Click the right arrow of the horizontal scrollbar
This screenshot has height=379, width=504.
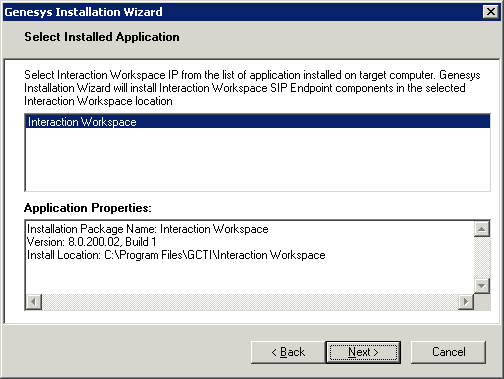pos(466,302)
